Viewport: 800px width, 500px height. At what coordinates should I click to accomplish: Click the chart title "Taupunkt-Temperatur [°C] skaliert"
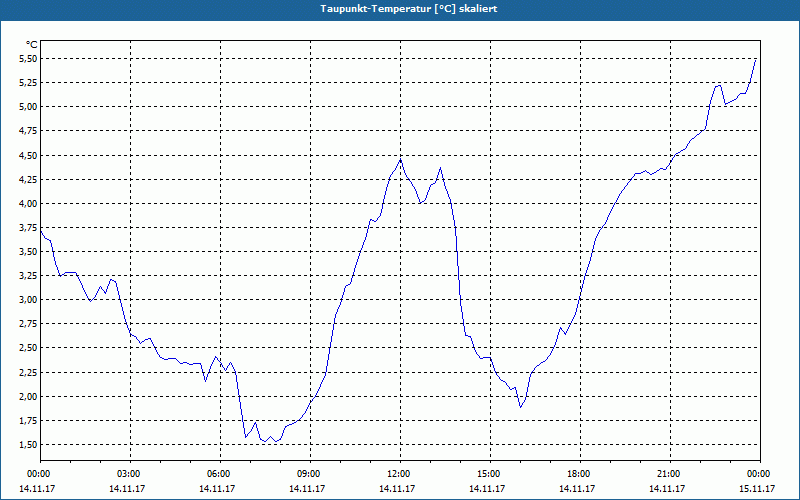(x=409, y=9)
